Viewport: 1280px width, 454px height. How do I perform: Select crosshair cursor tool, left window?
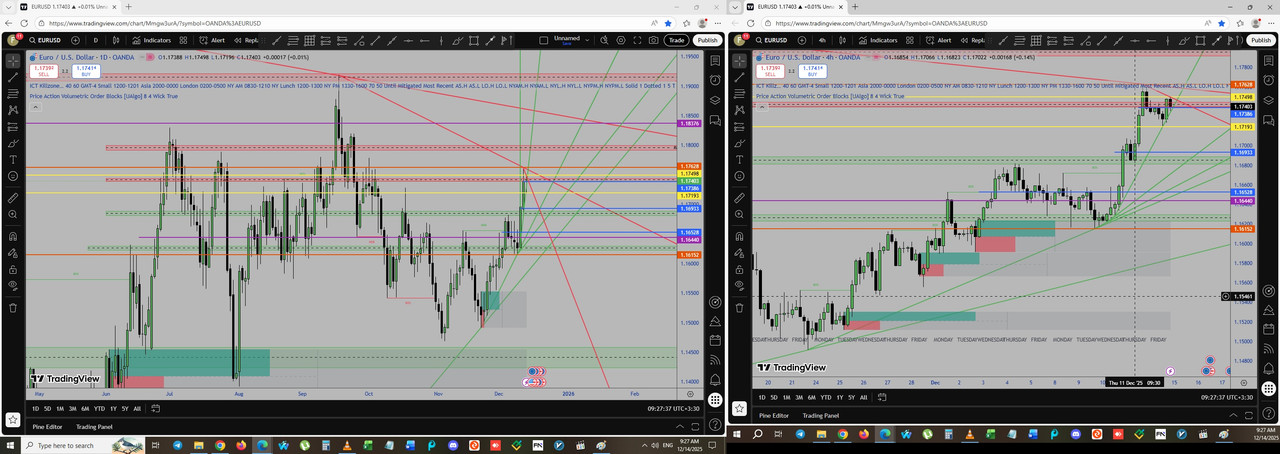[x=13, y=61]
